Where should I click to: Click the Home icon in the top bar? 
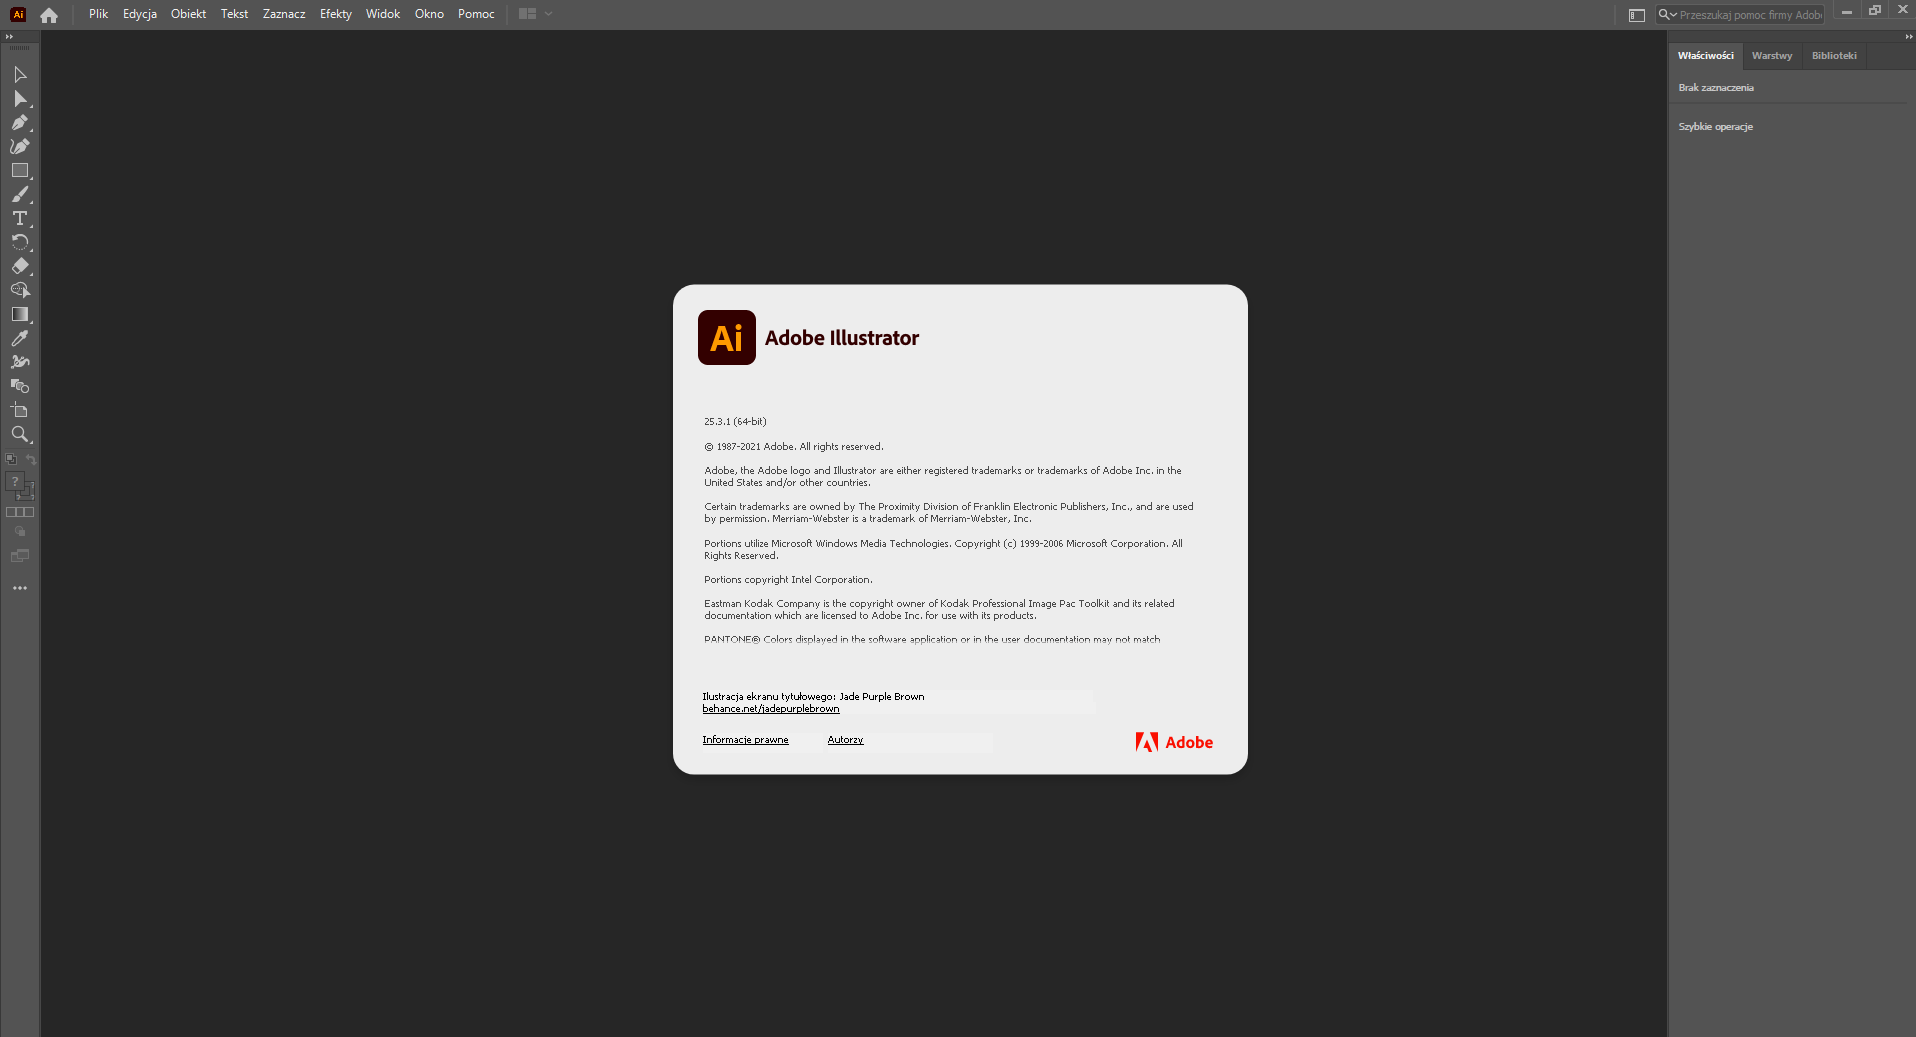pyautogui.click(x=49, y=15)
